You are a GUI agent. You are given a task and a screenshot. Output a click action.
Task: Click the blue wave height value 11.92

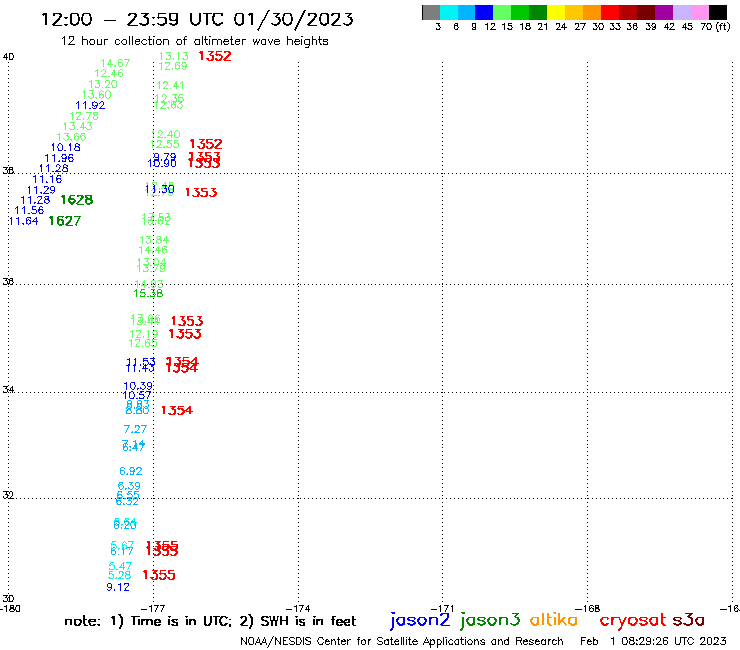[90, 105]
